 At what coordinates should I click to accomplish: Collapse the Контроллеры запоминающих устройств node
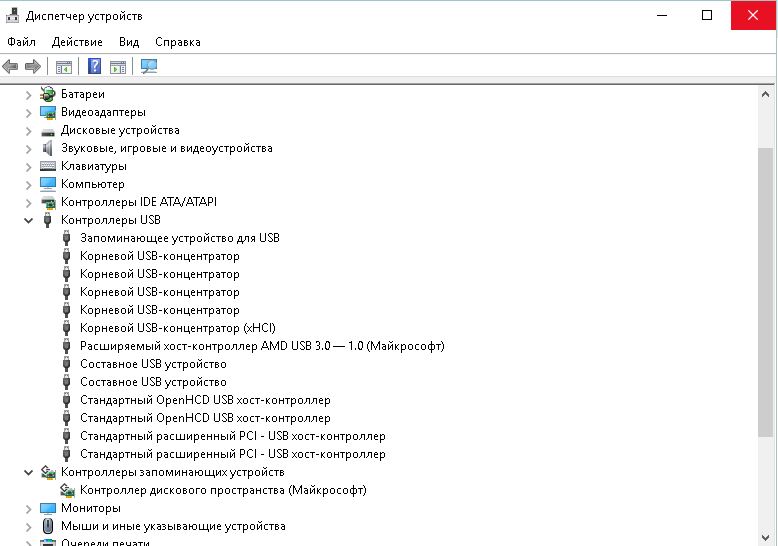(x=29, y=472)
